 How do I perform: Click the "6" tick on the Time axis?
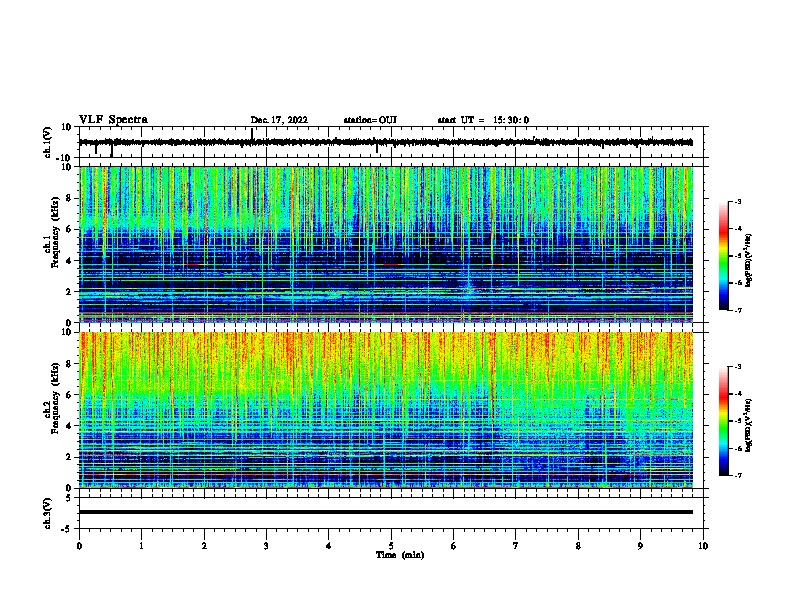(x=454, y=546)
